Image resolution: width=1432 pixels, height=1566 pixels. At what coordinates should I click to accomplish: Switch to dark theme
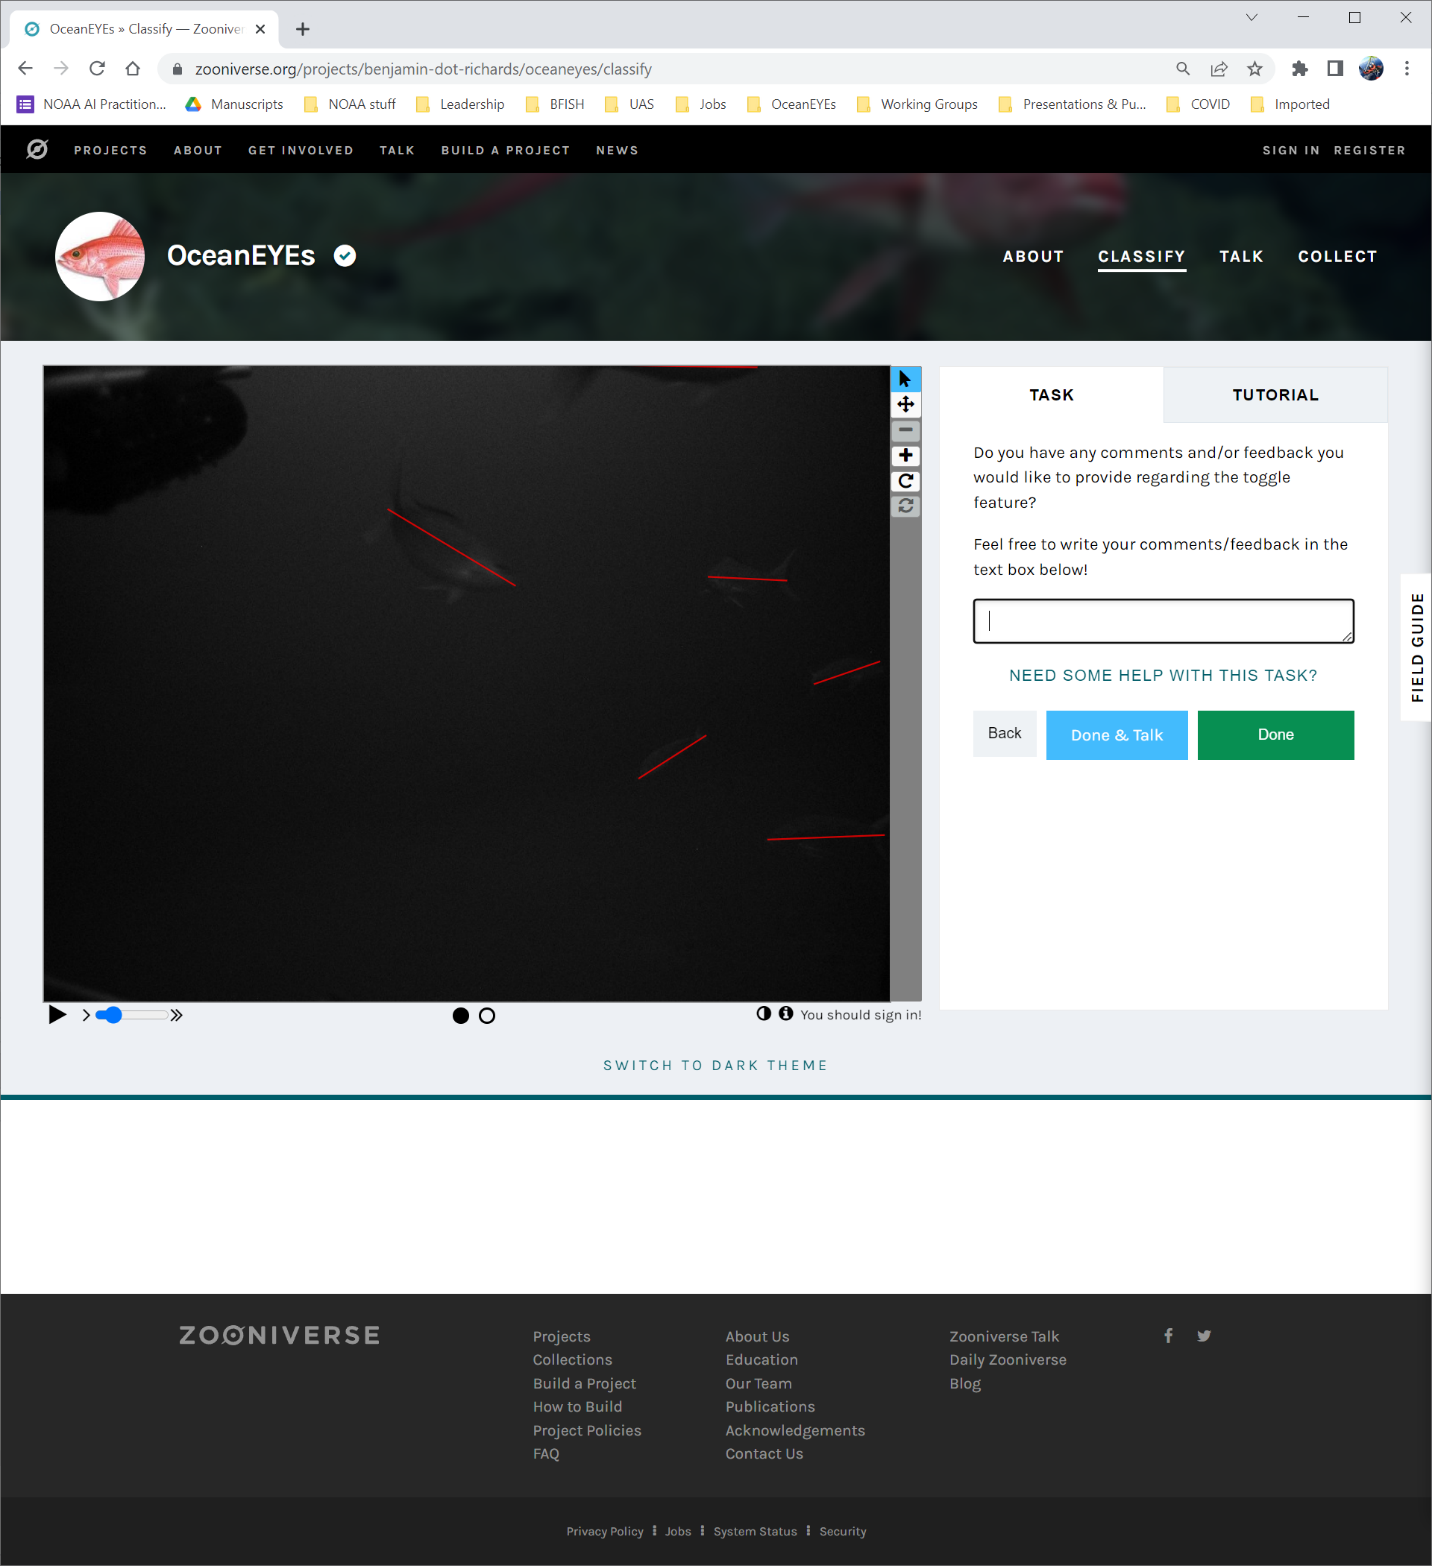pos(716,1065)
